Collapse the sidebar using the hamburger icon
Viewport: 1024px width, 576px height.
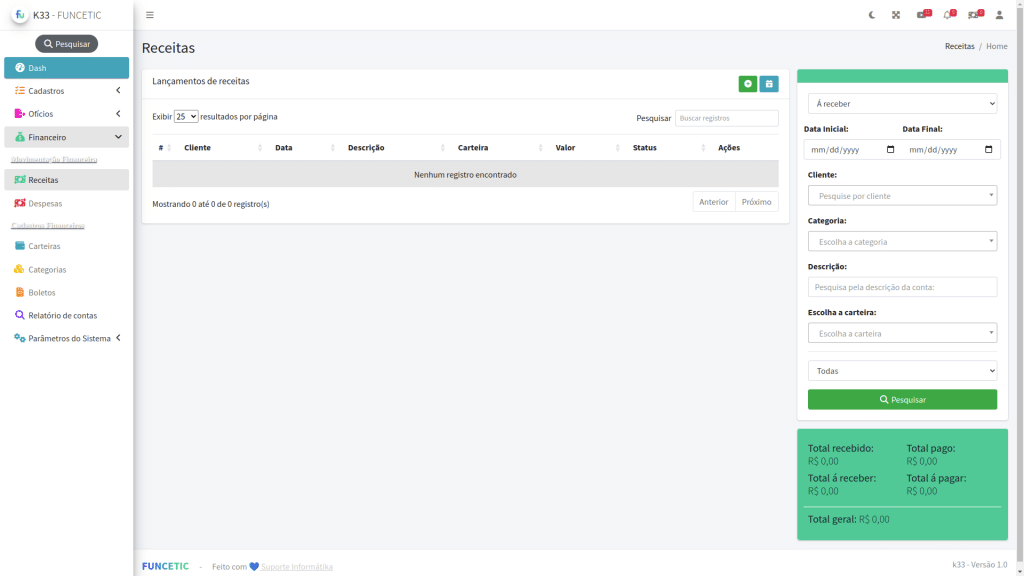click(150, 15)
